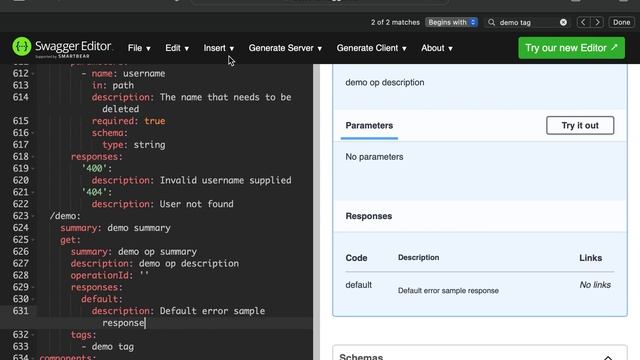Image resolution: width=640 pixels, height=360 pixels.
Task: Click '- demo tag' on line 633
Action: [x=107, y=347]
